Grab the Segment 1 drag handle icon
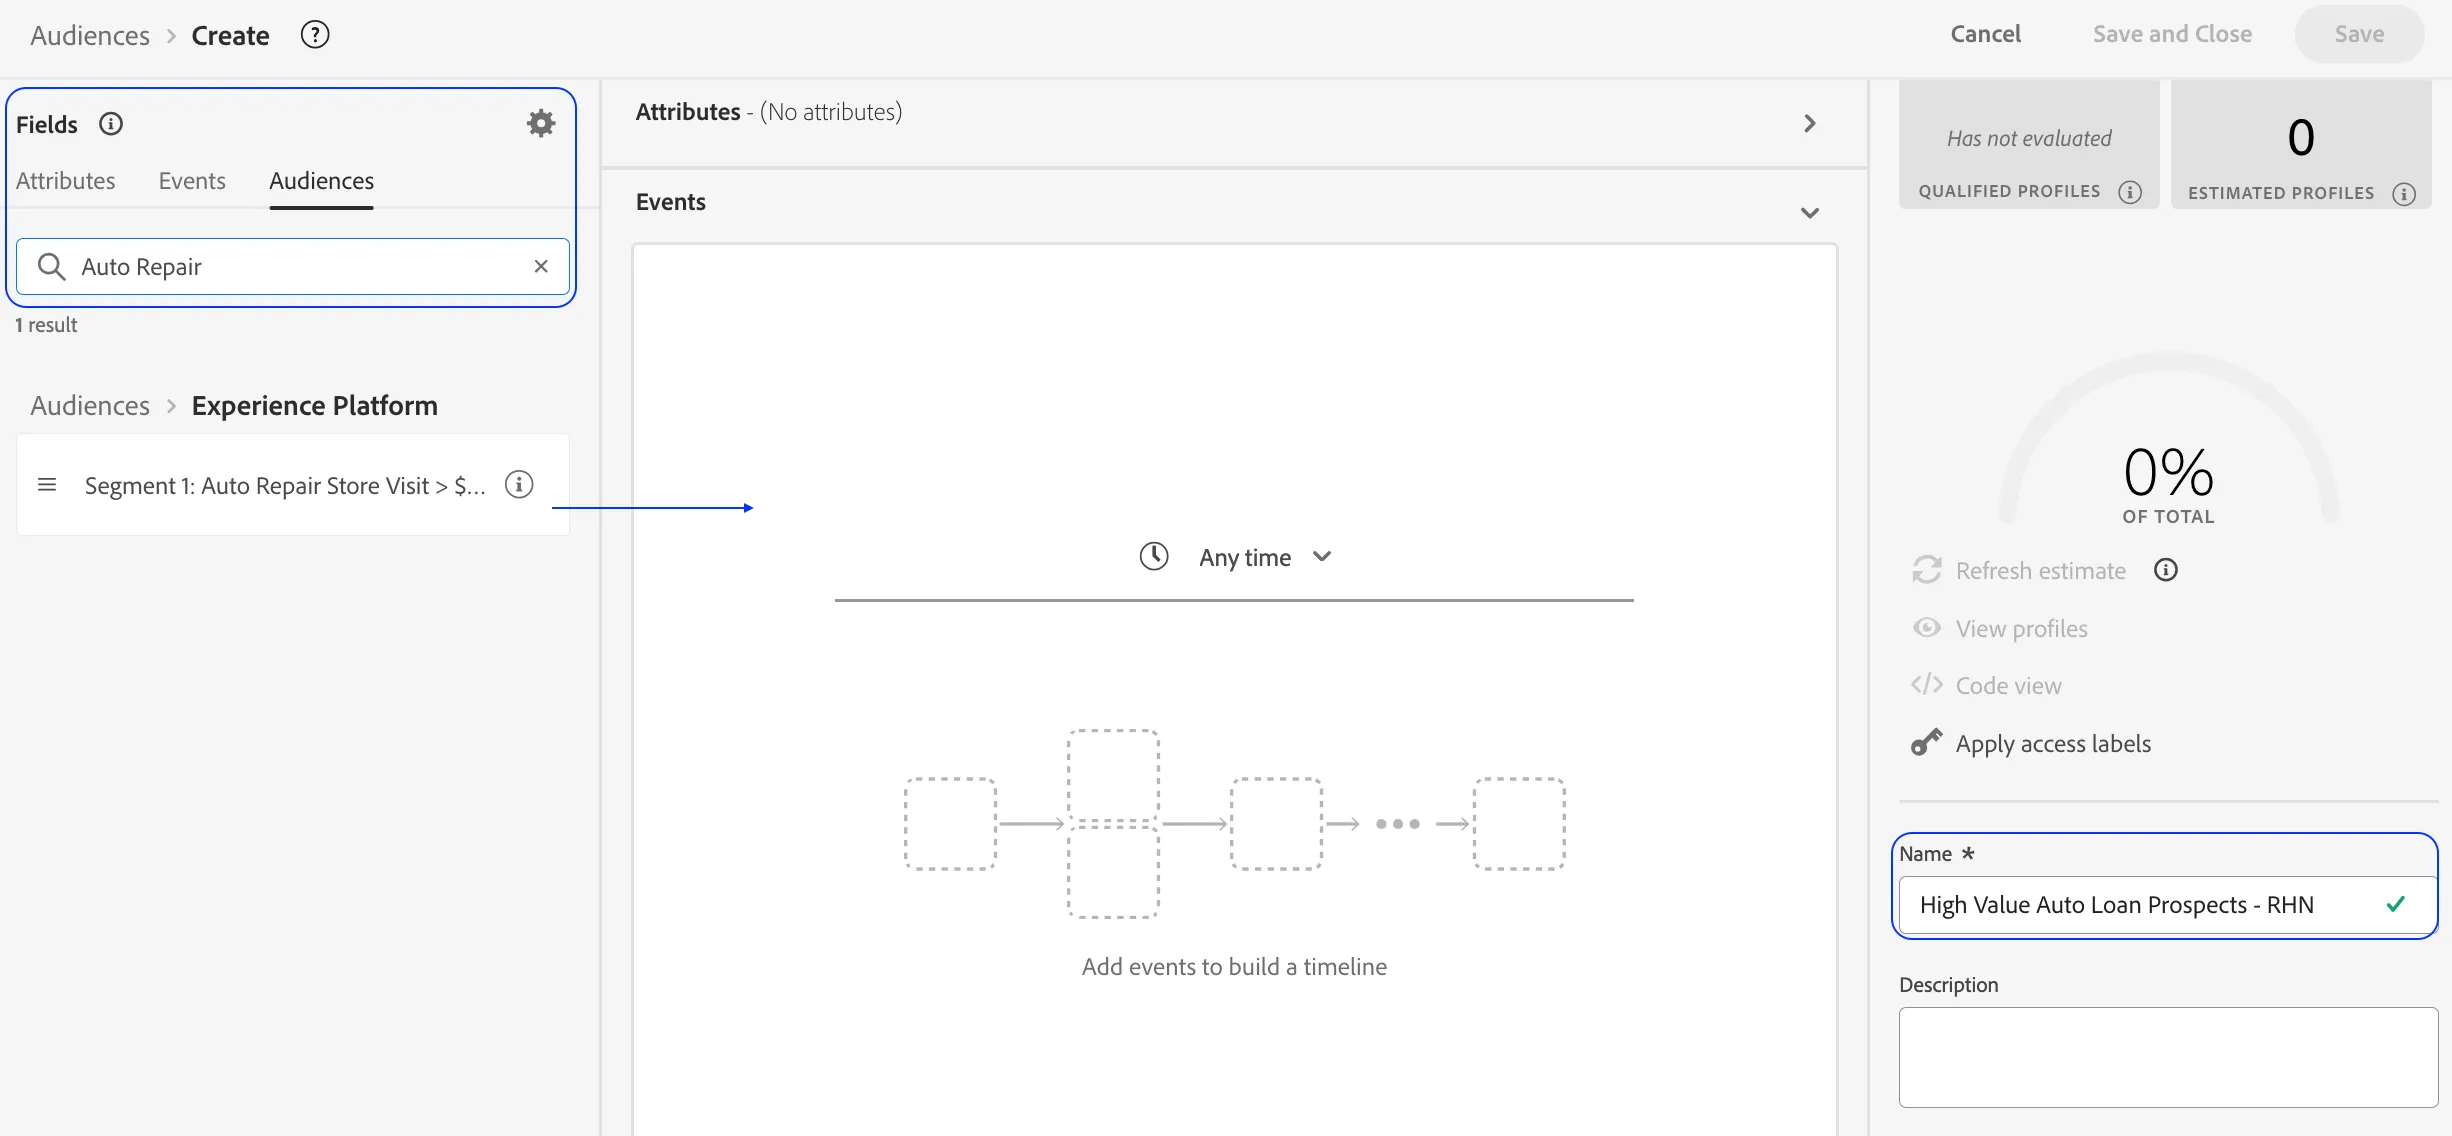Image resolution: width=2452 pixels, height=1136 pixels. click(47, 485)
